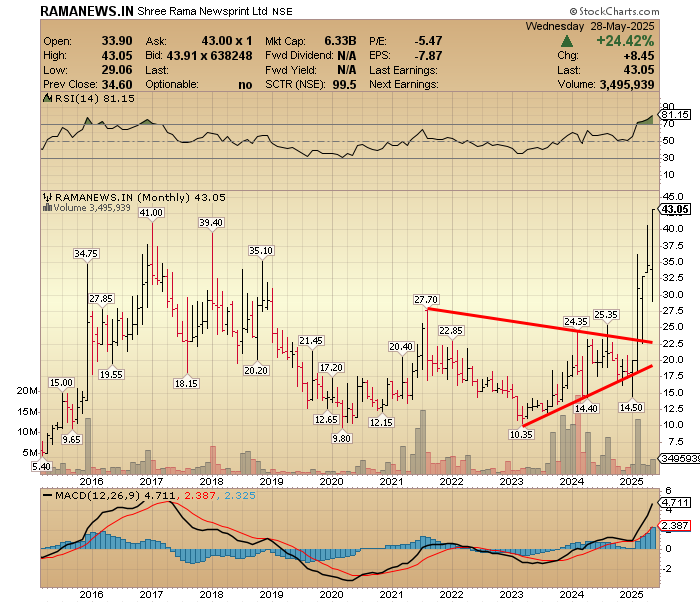Image resolution: width=700 pixels, height=603 pixels.
Task: Click the 3495939 volume axis tag
Action: coord(680,458)
